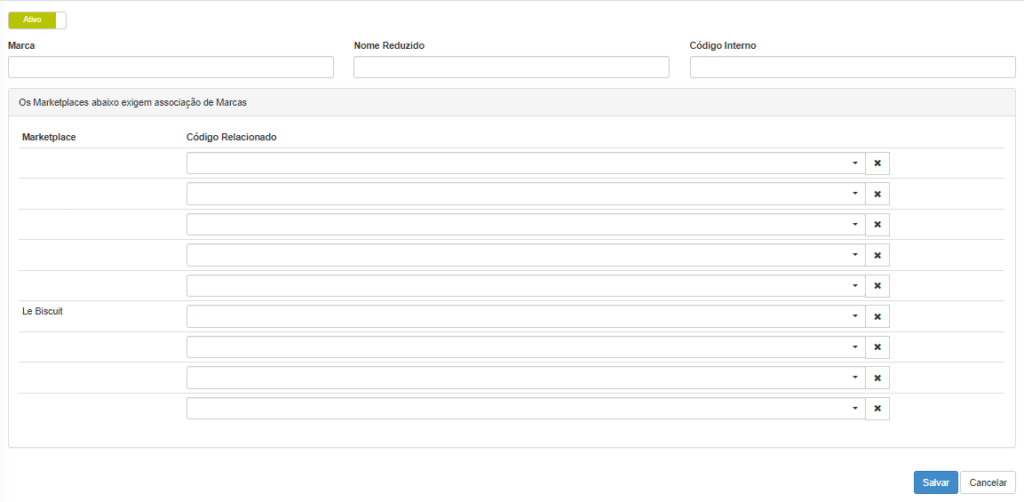Image resolution: width=1024 pixels, height=502 pixels.
Task: Click the Cancelar button
Action: point(988,482)
